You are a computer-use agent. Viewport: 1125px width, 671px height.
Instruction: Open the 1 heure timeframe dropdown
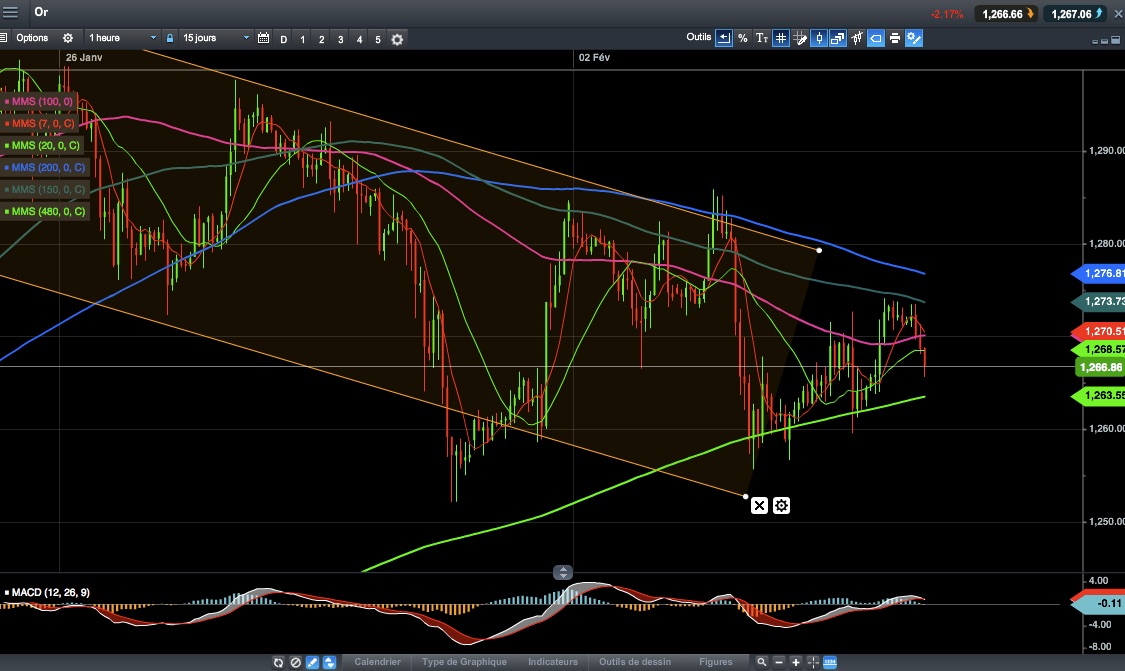point(121,38)
